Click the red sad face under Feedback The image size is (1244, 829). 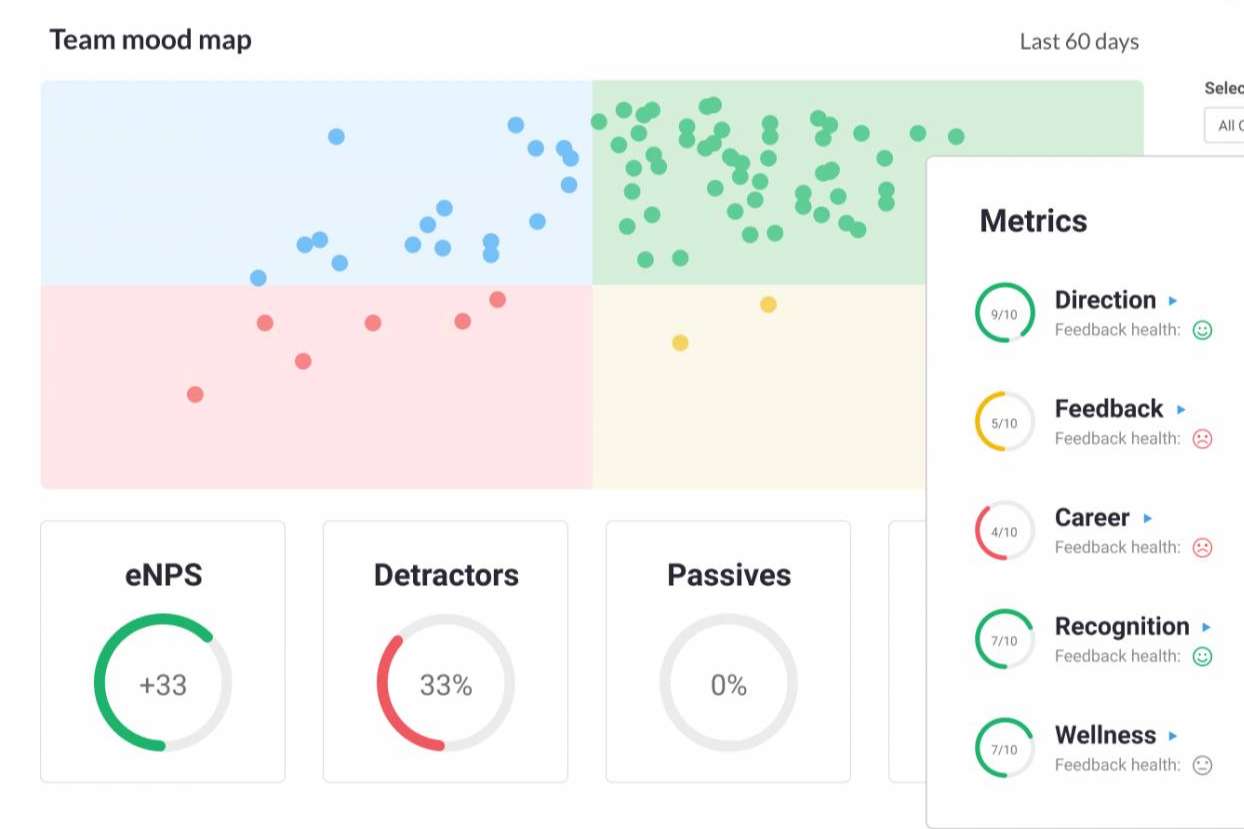[x=1202, y=439]
